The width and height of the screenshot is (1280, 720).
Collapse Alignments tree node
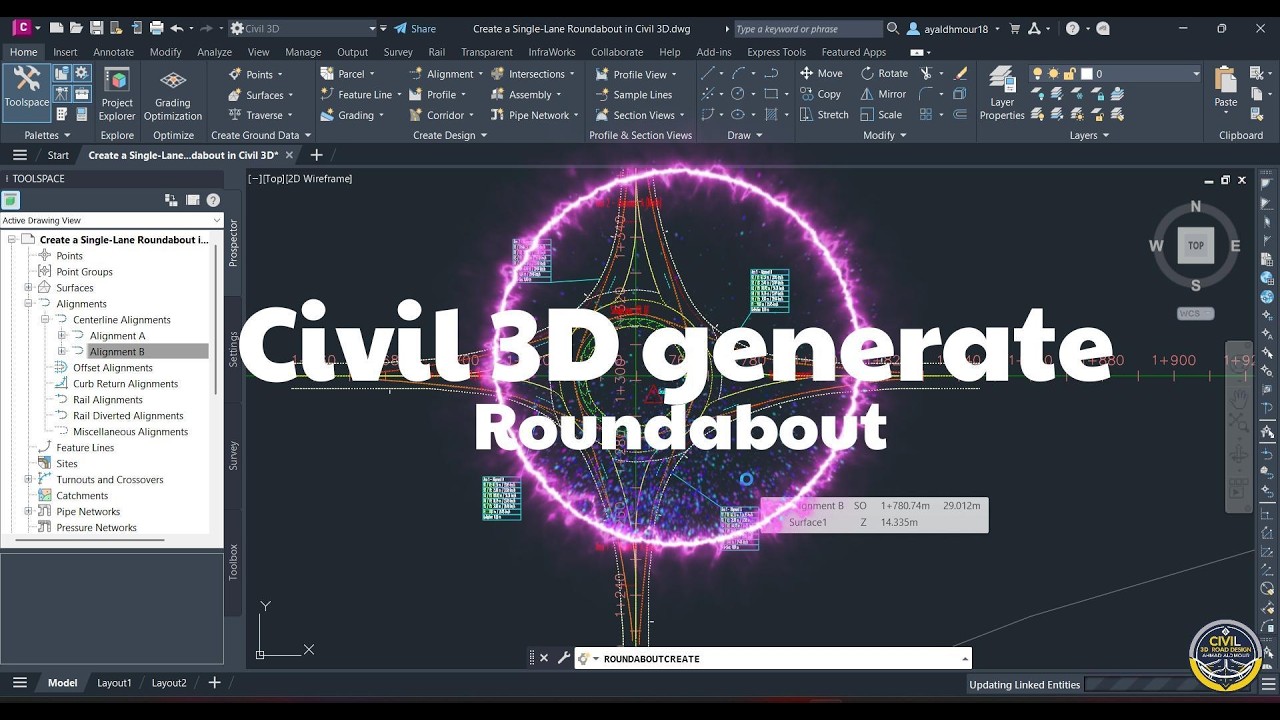(x=29, y=304)
